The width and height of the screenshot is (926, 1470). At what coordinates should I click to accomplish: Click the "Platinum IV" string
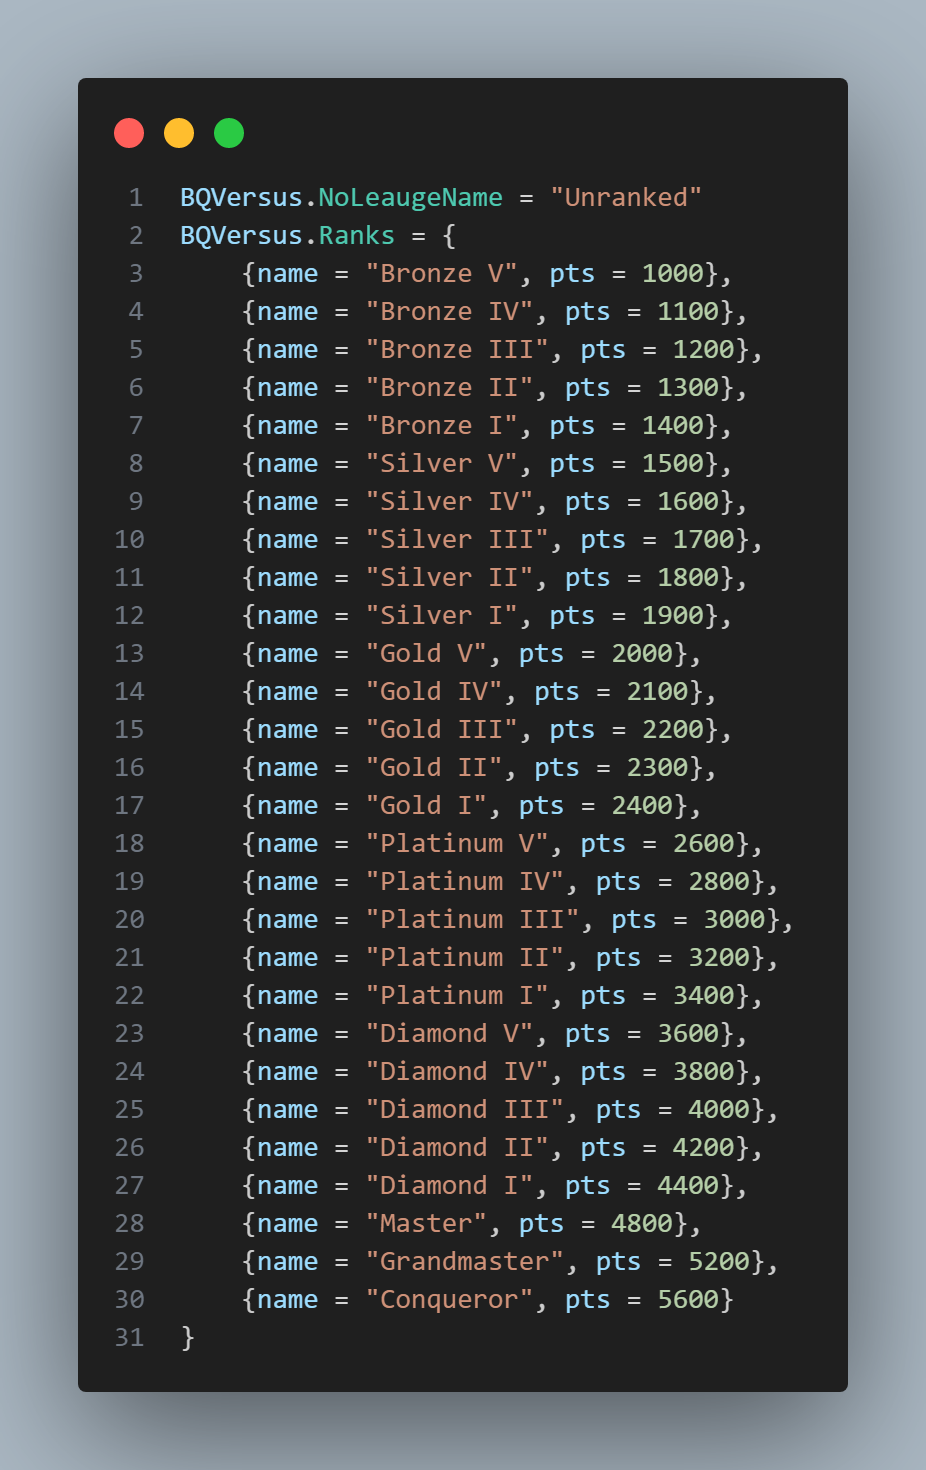(x=465, y=881)
